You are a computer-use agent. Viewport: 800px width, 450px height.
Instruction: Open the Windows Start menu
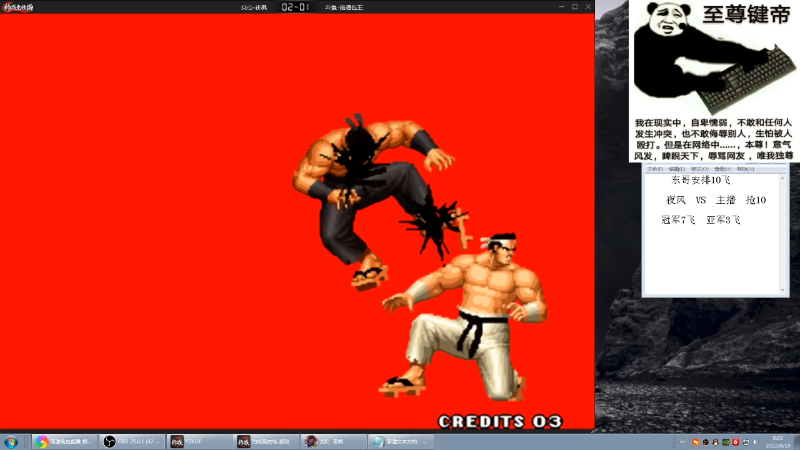[x=11, y=442]
